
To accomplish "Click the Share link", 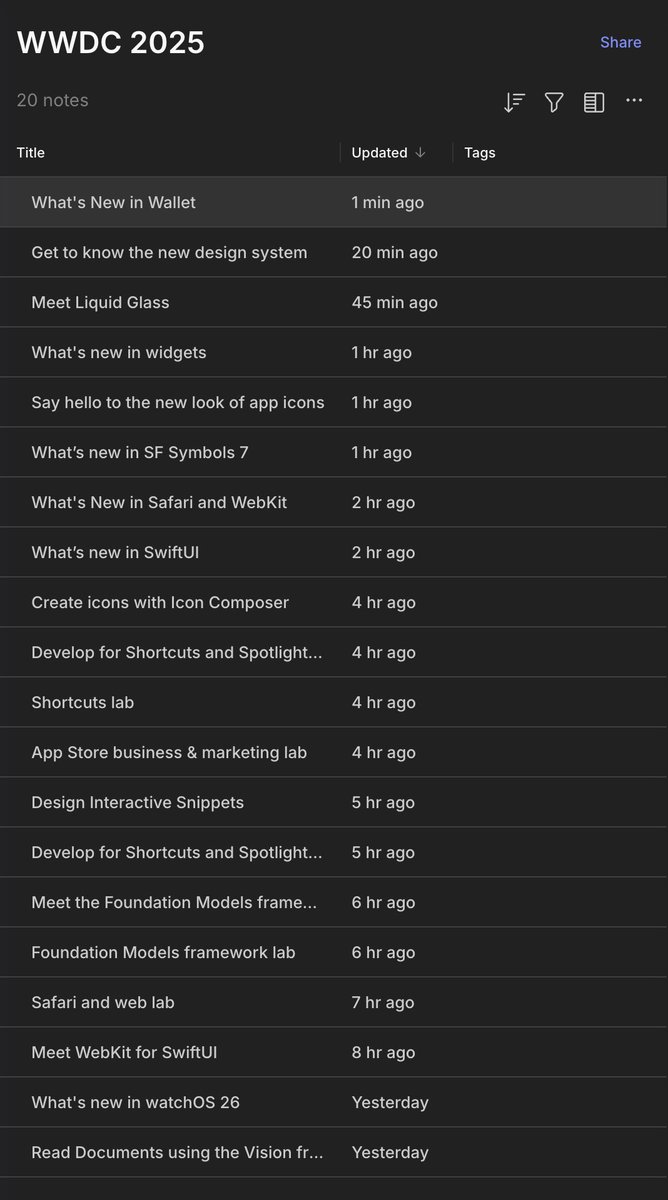I will tap(621, 42).
